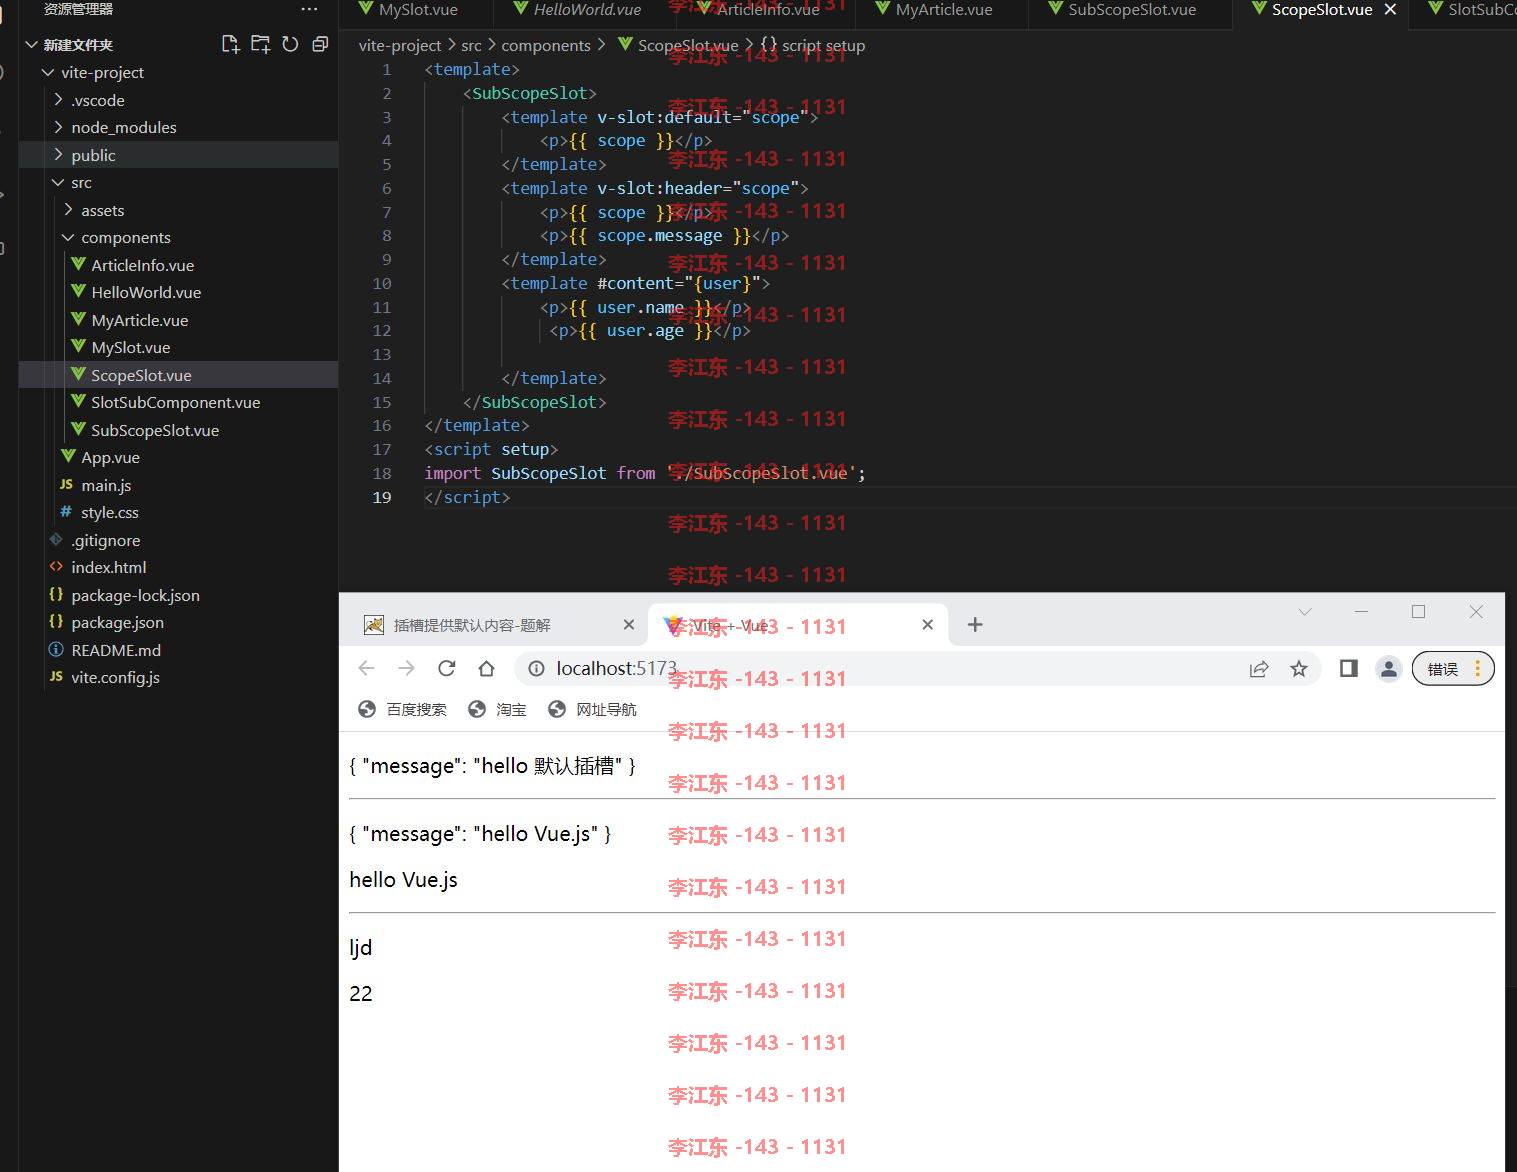Screen dimensions: 1517x1172
Task: Refresh the explorer file tree
Action: 290,44
